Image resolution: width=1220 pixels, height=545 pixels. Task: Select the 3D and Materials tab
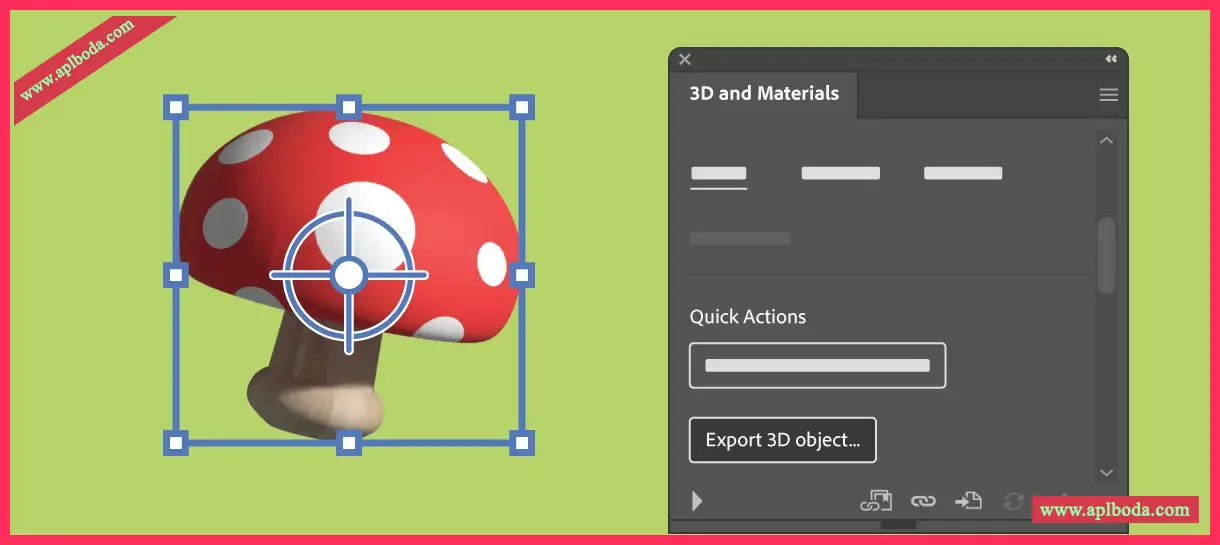tap(764, 94)
